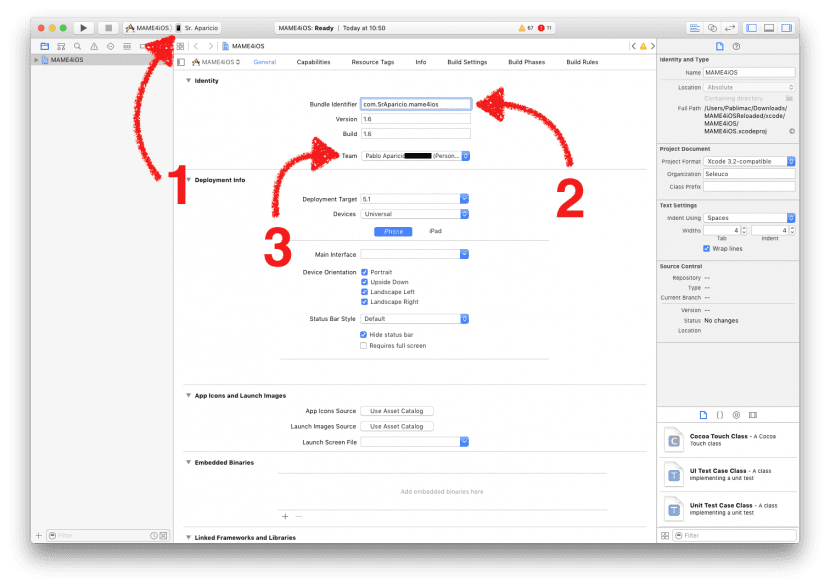Viewport: 830px width, 587px height.
Task: Uncheck Upside Down orientation
Action: 364,282
